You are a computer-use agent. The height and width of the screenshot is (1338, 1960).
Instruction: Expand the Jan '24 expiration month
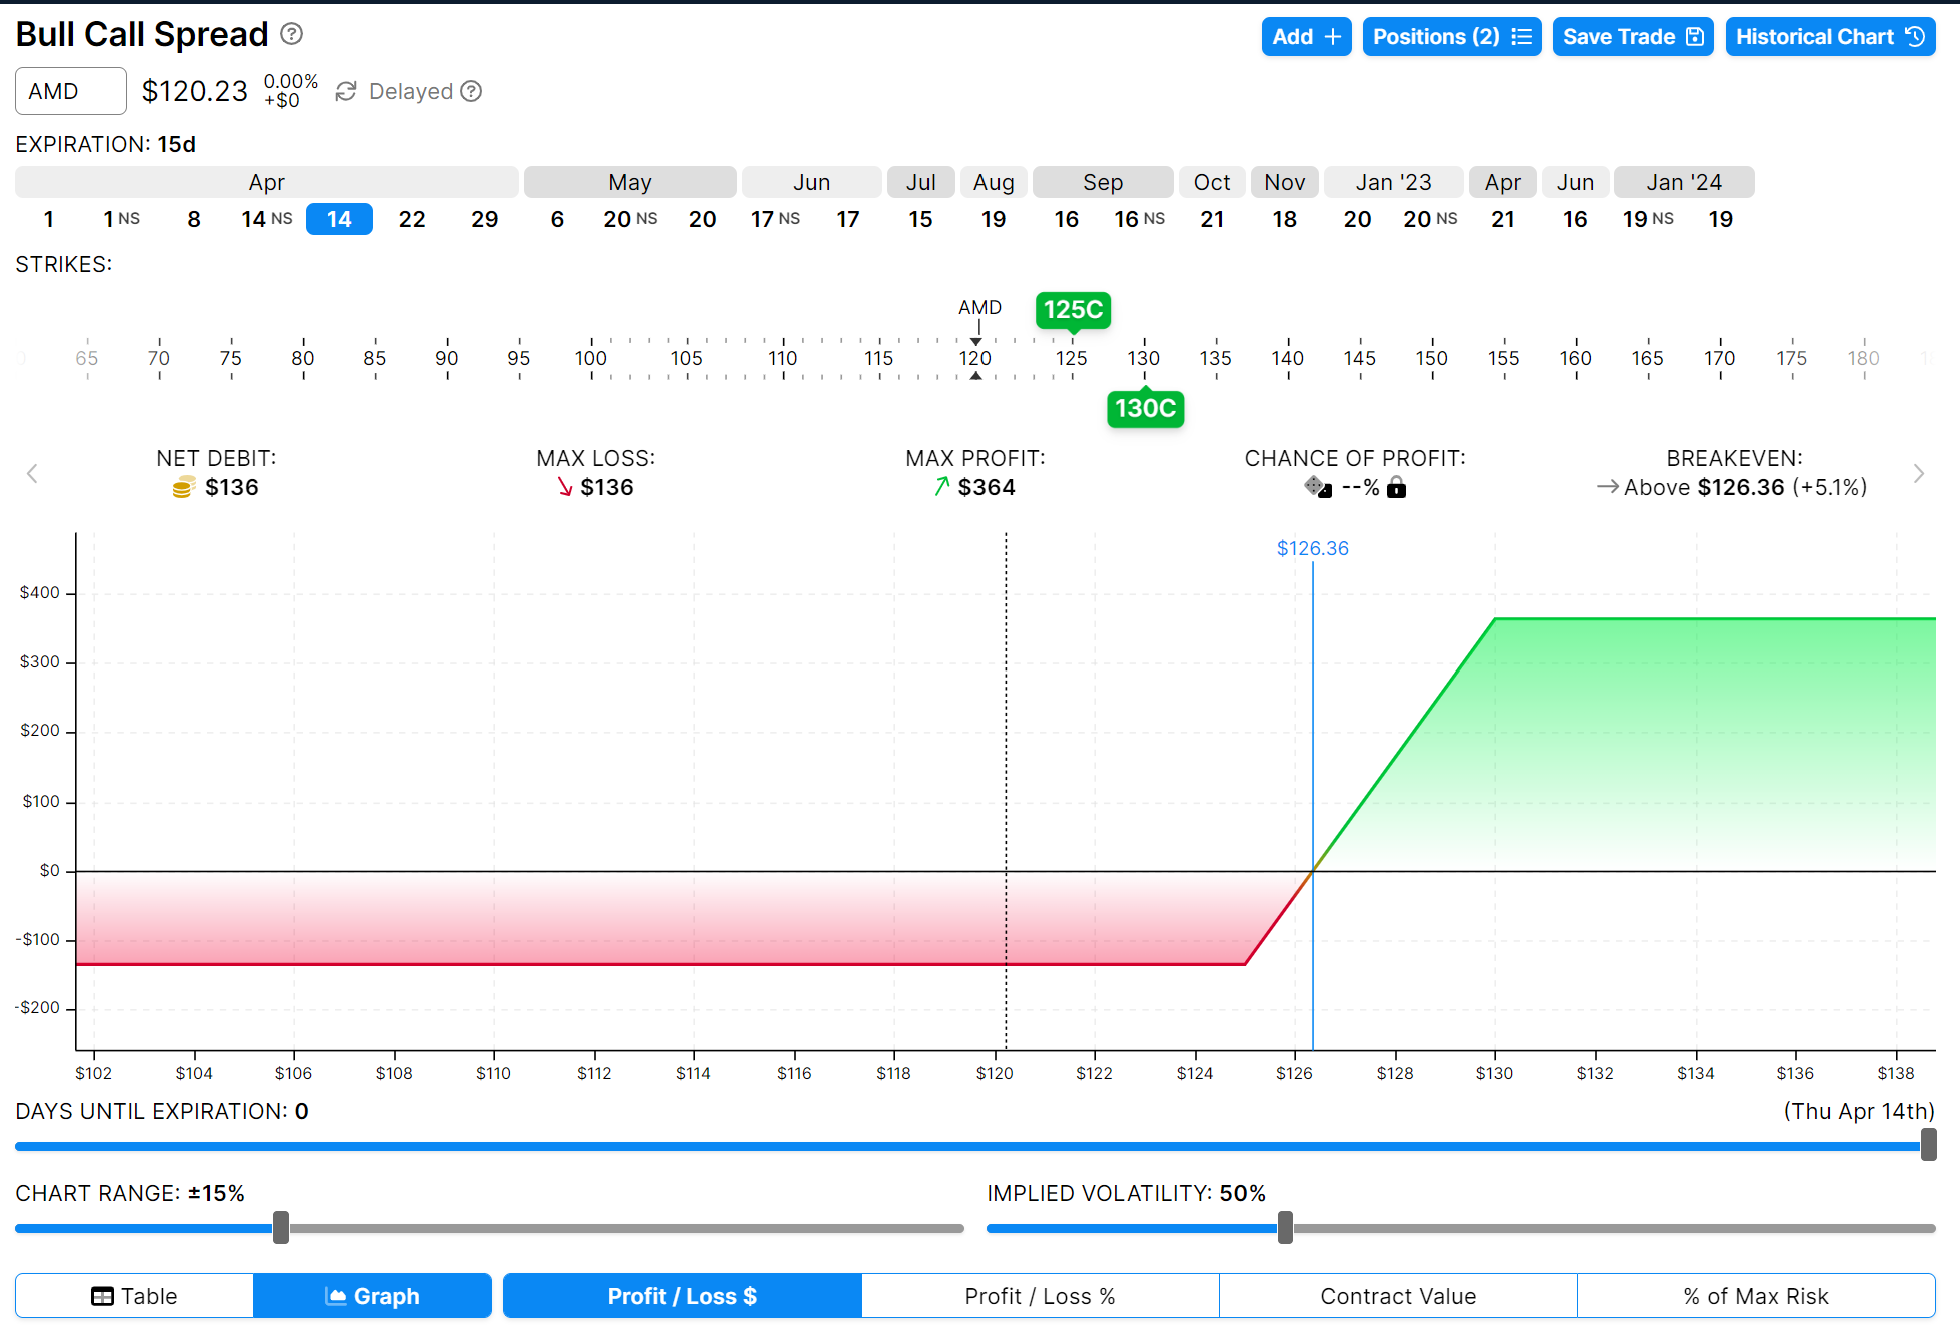coord(1683,182)
